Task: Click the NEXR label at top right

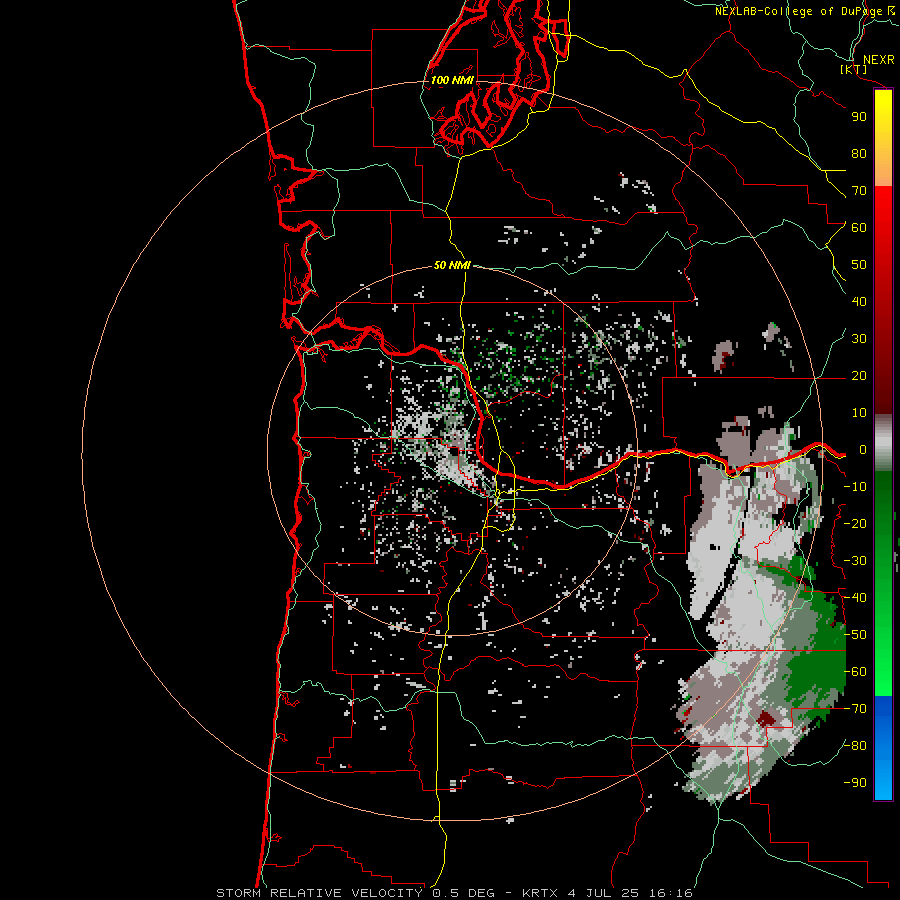Action: (879, 60)
